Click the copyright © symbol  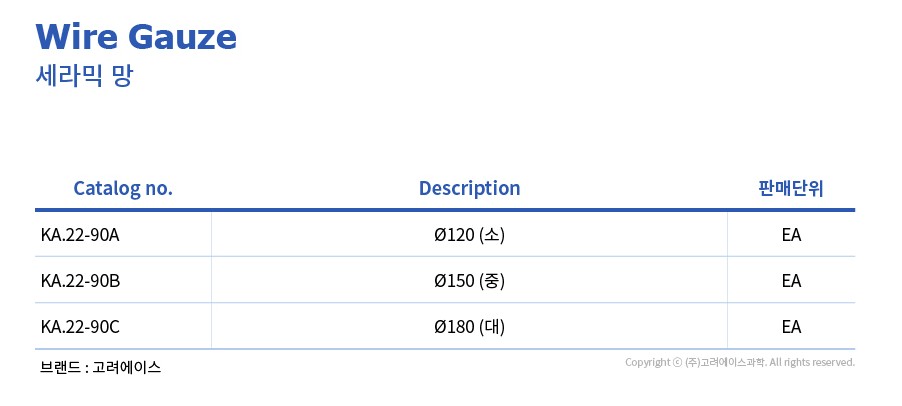(x=676, y=362)
